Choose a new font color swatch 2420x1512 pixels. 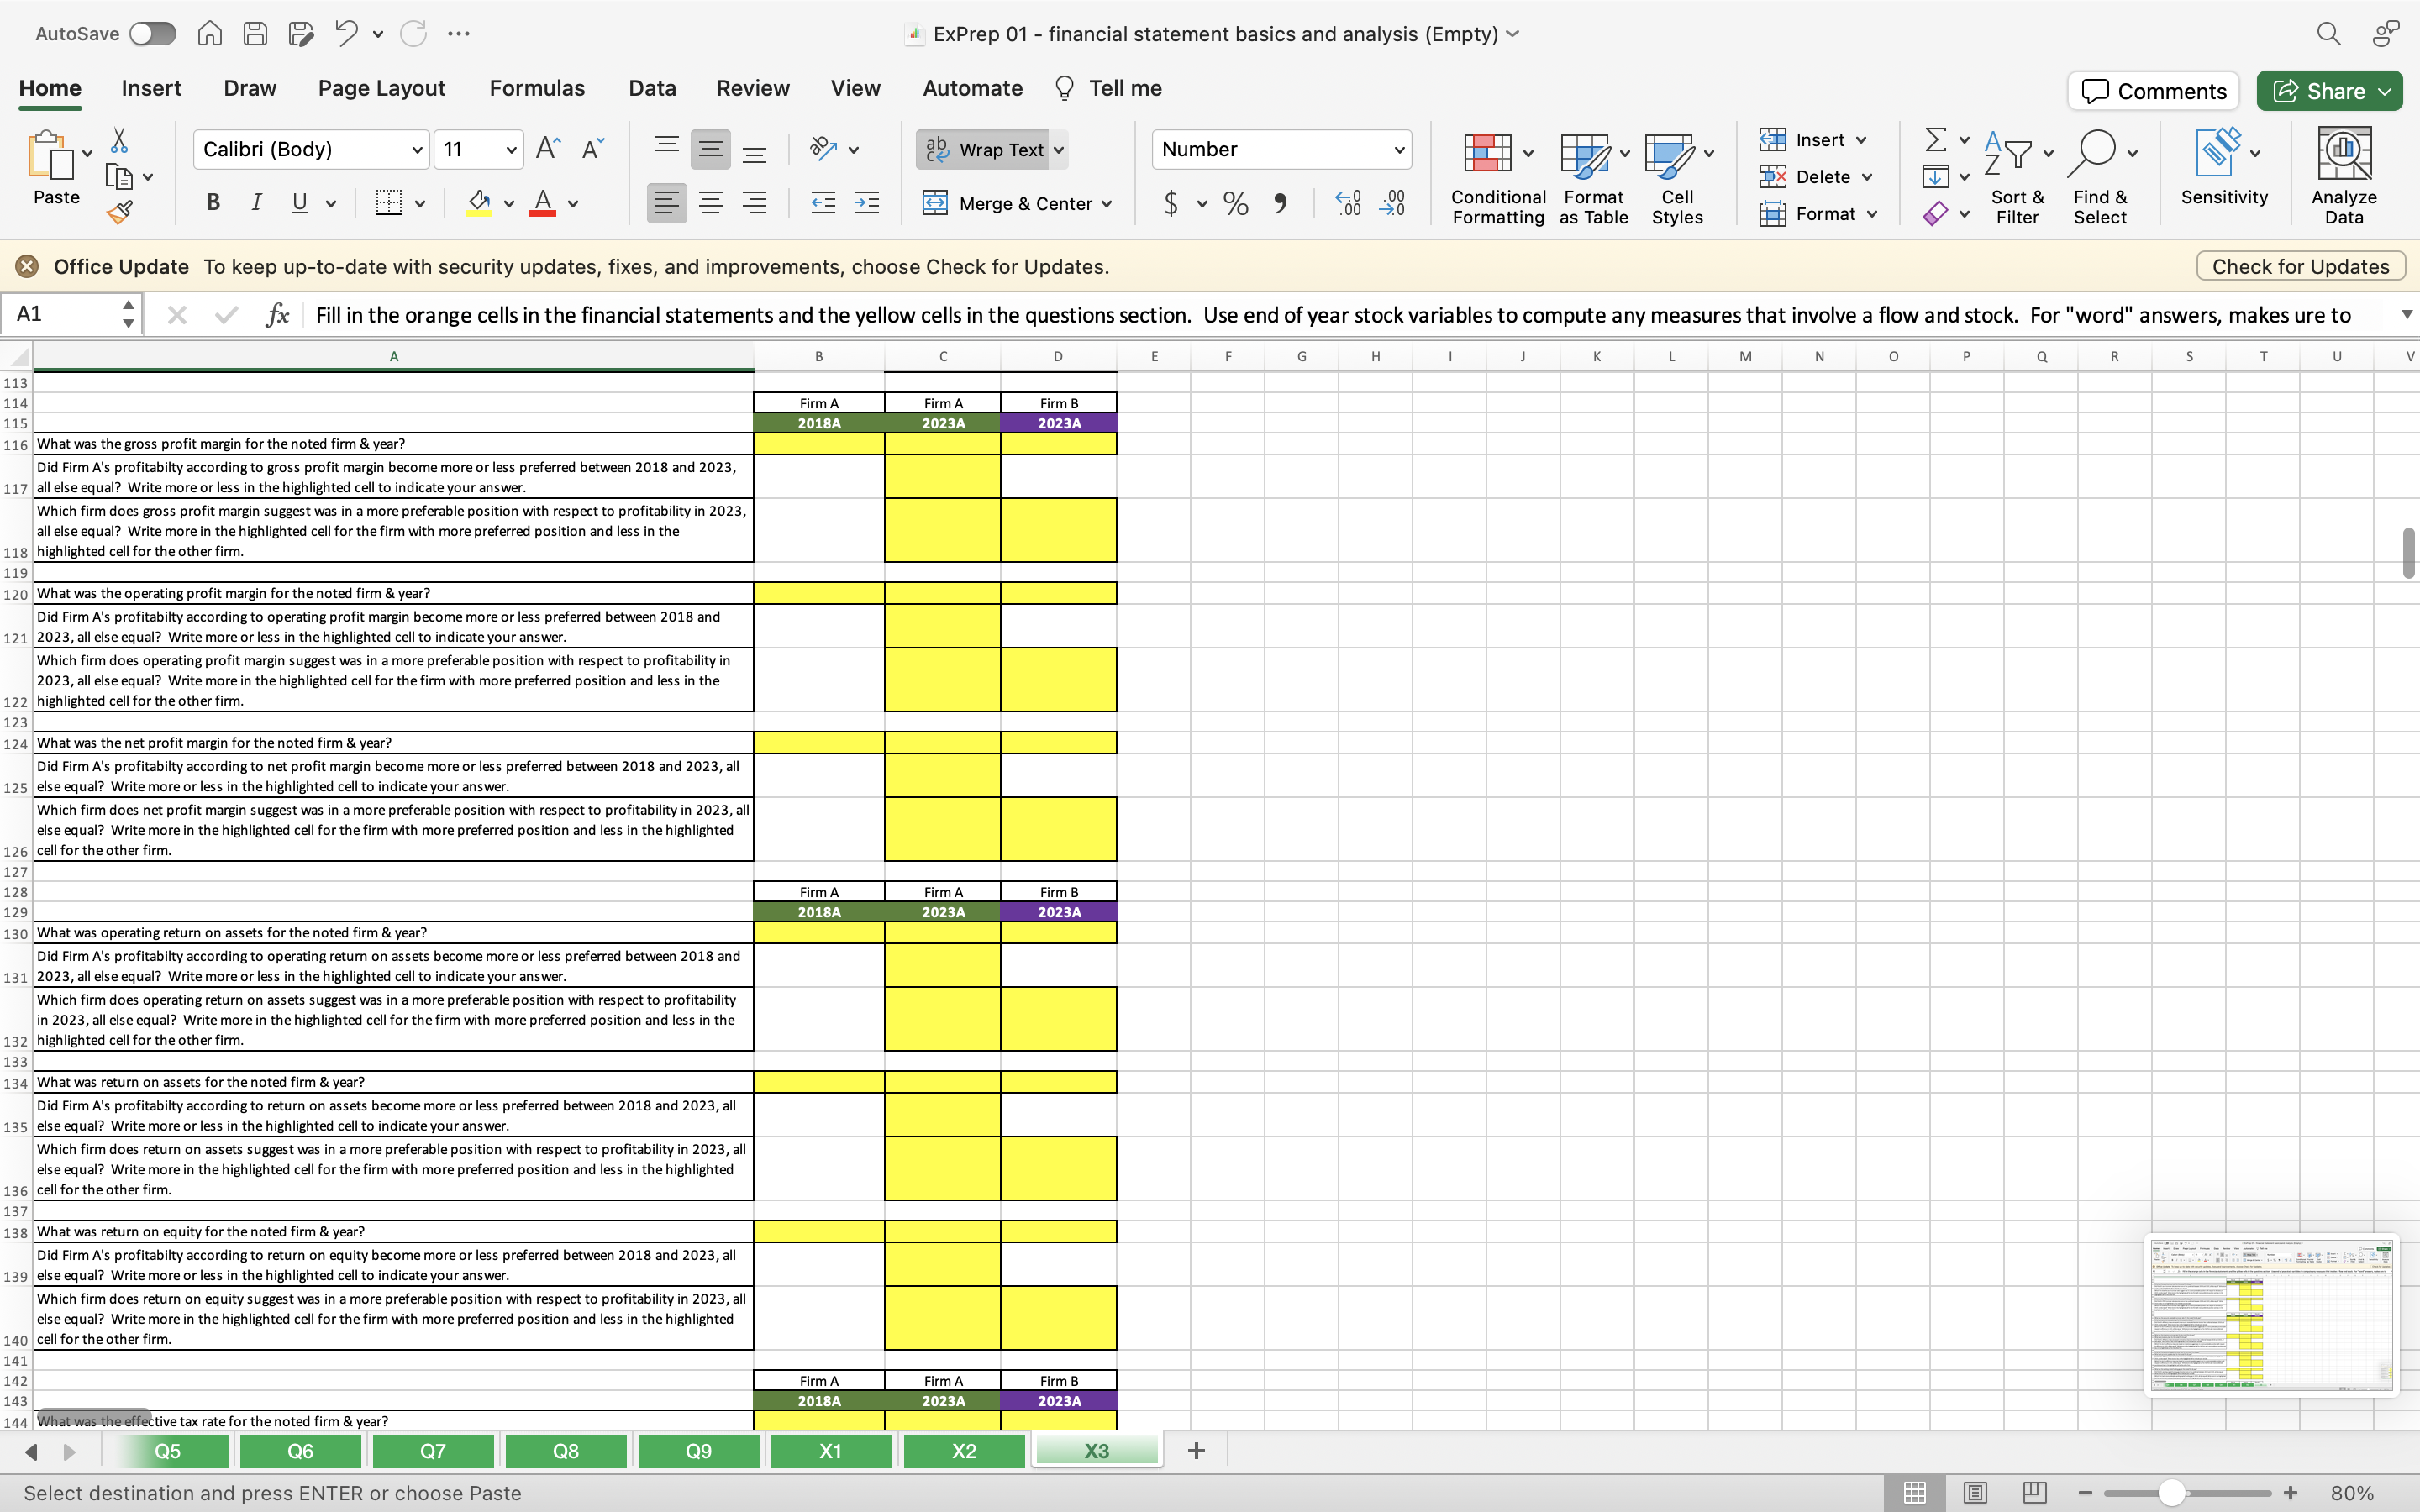coord(574,203)
